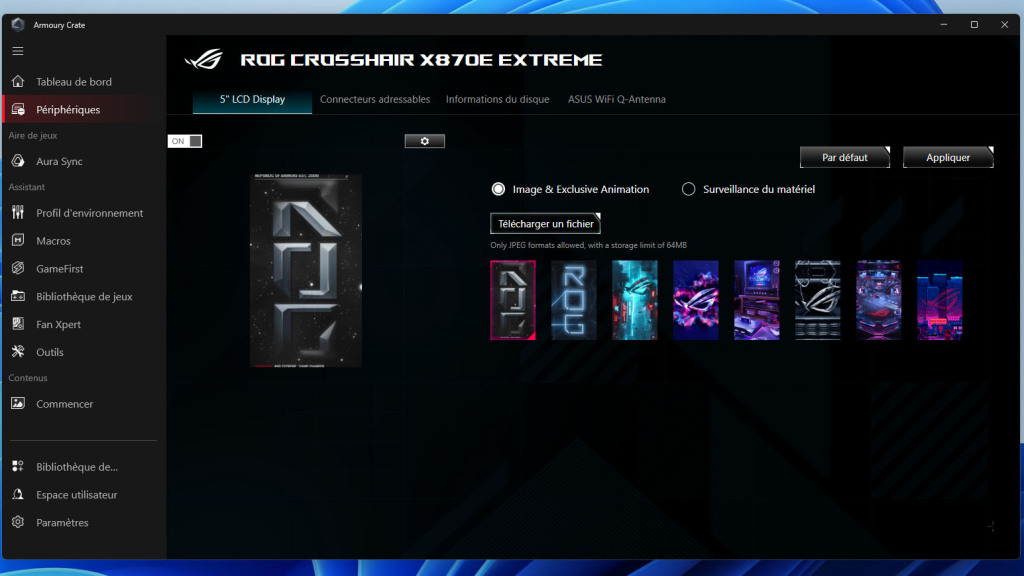Click the Contenus section label
Screen dimensions: 1024x576
coord(28,377)
